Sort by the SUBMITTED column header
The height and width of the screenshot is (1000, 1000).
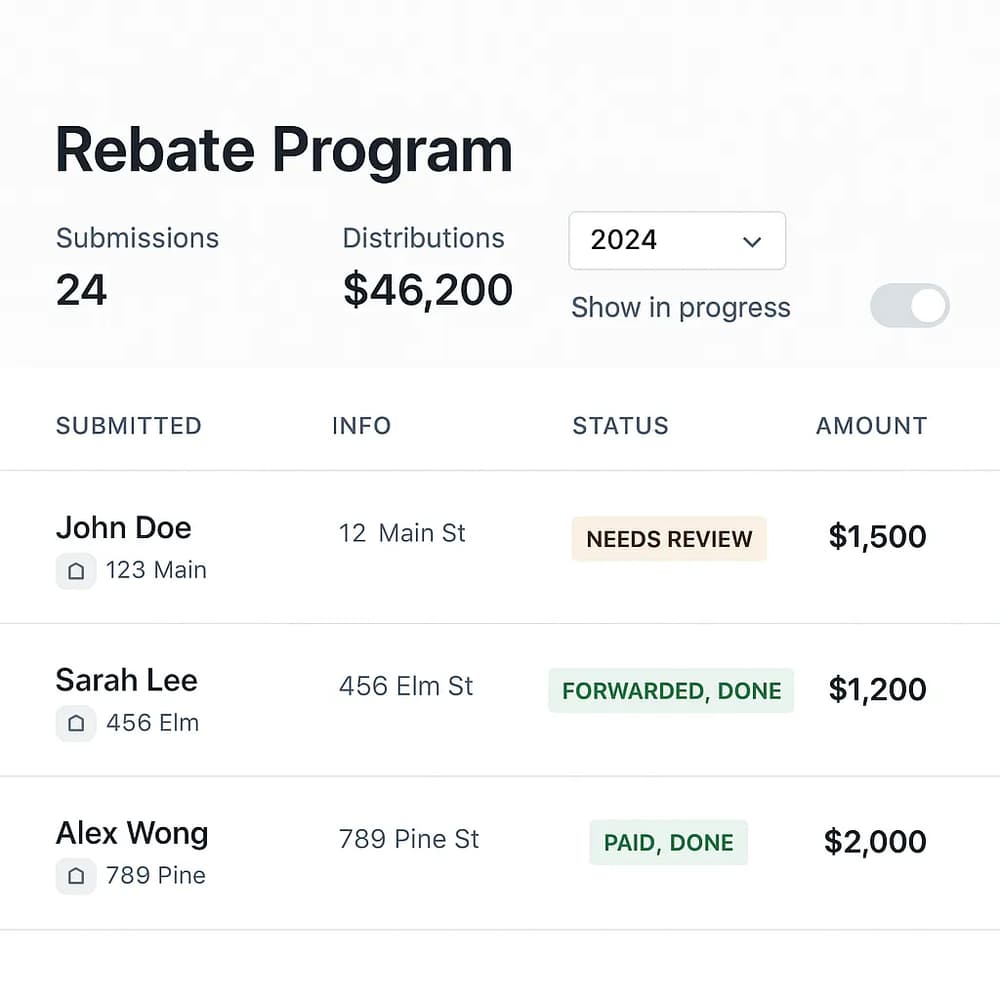[128, 425]
